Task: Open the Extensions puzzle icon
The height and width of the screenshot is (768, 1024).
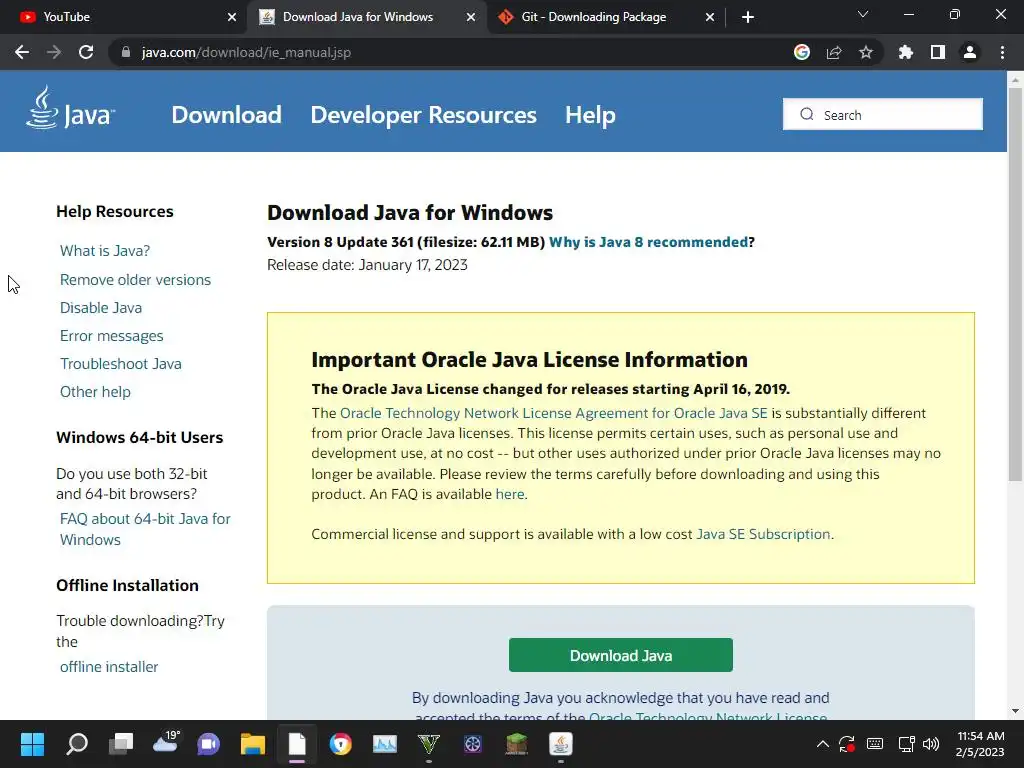Action: pyautogui.click(x=906, y=52)
